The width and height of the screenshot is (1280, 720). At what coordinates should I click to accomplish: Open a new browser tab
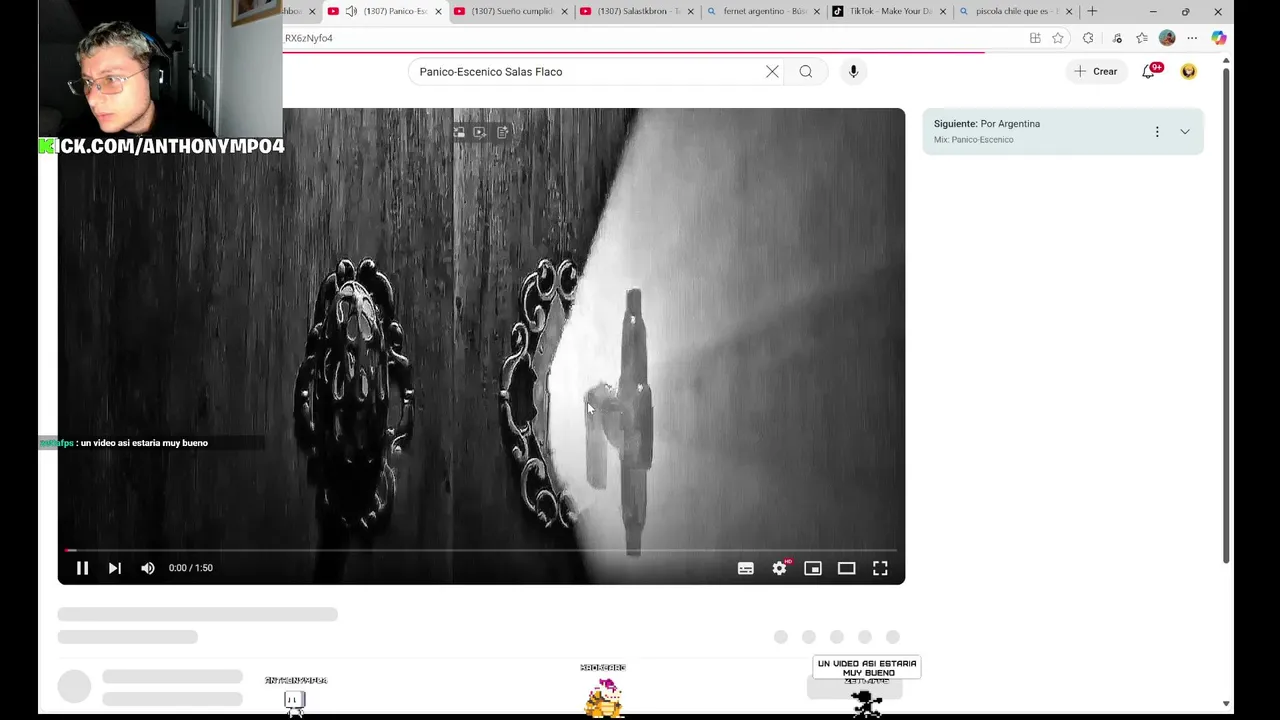click(x=1092, y=11)
